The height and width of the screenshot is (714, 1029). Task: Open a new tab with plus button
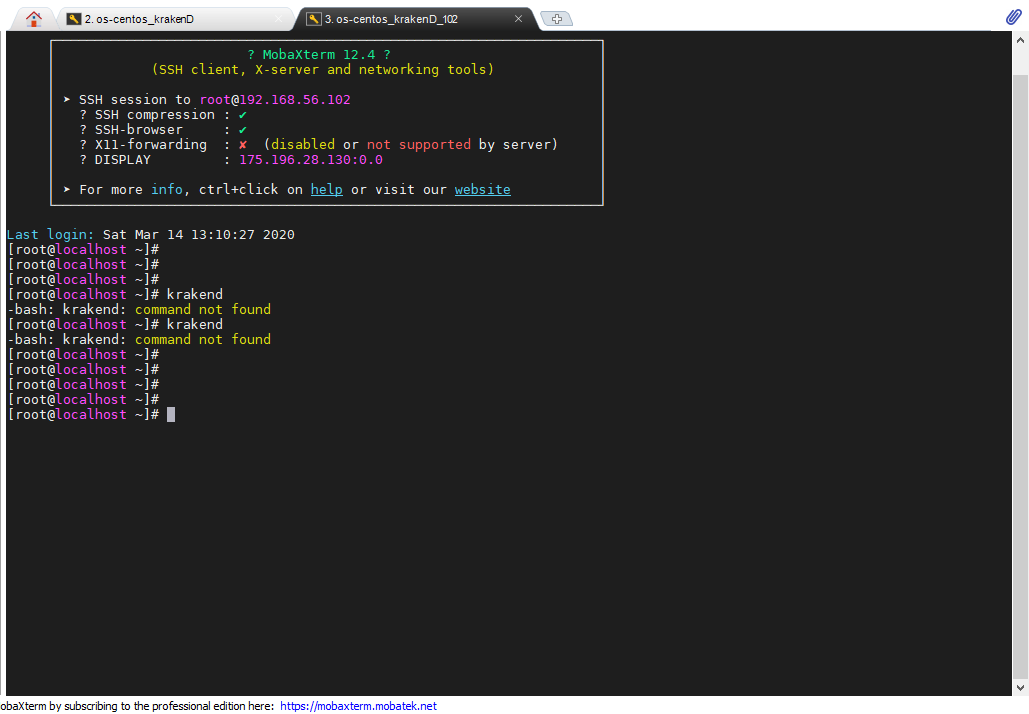click(x=556, y=19)
